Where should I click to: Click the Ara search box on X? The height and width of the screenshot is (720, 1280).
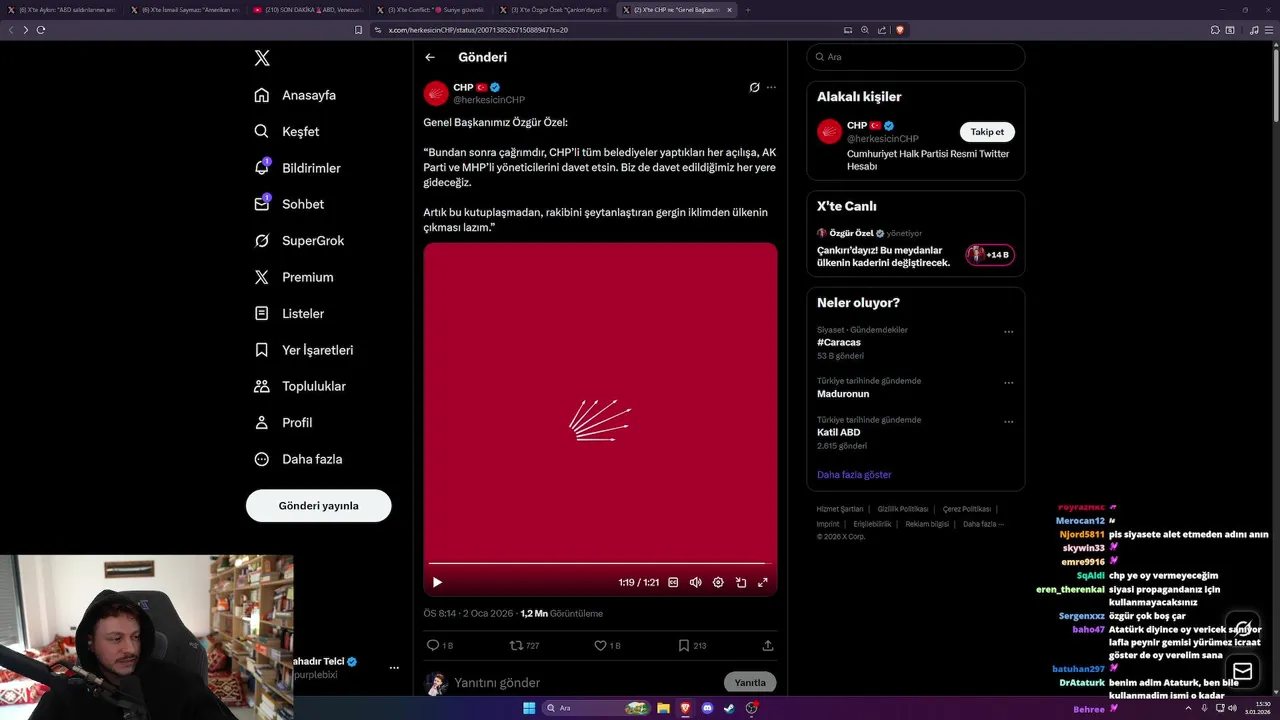[915, 57]
